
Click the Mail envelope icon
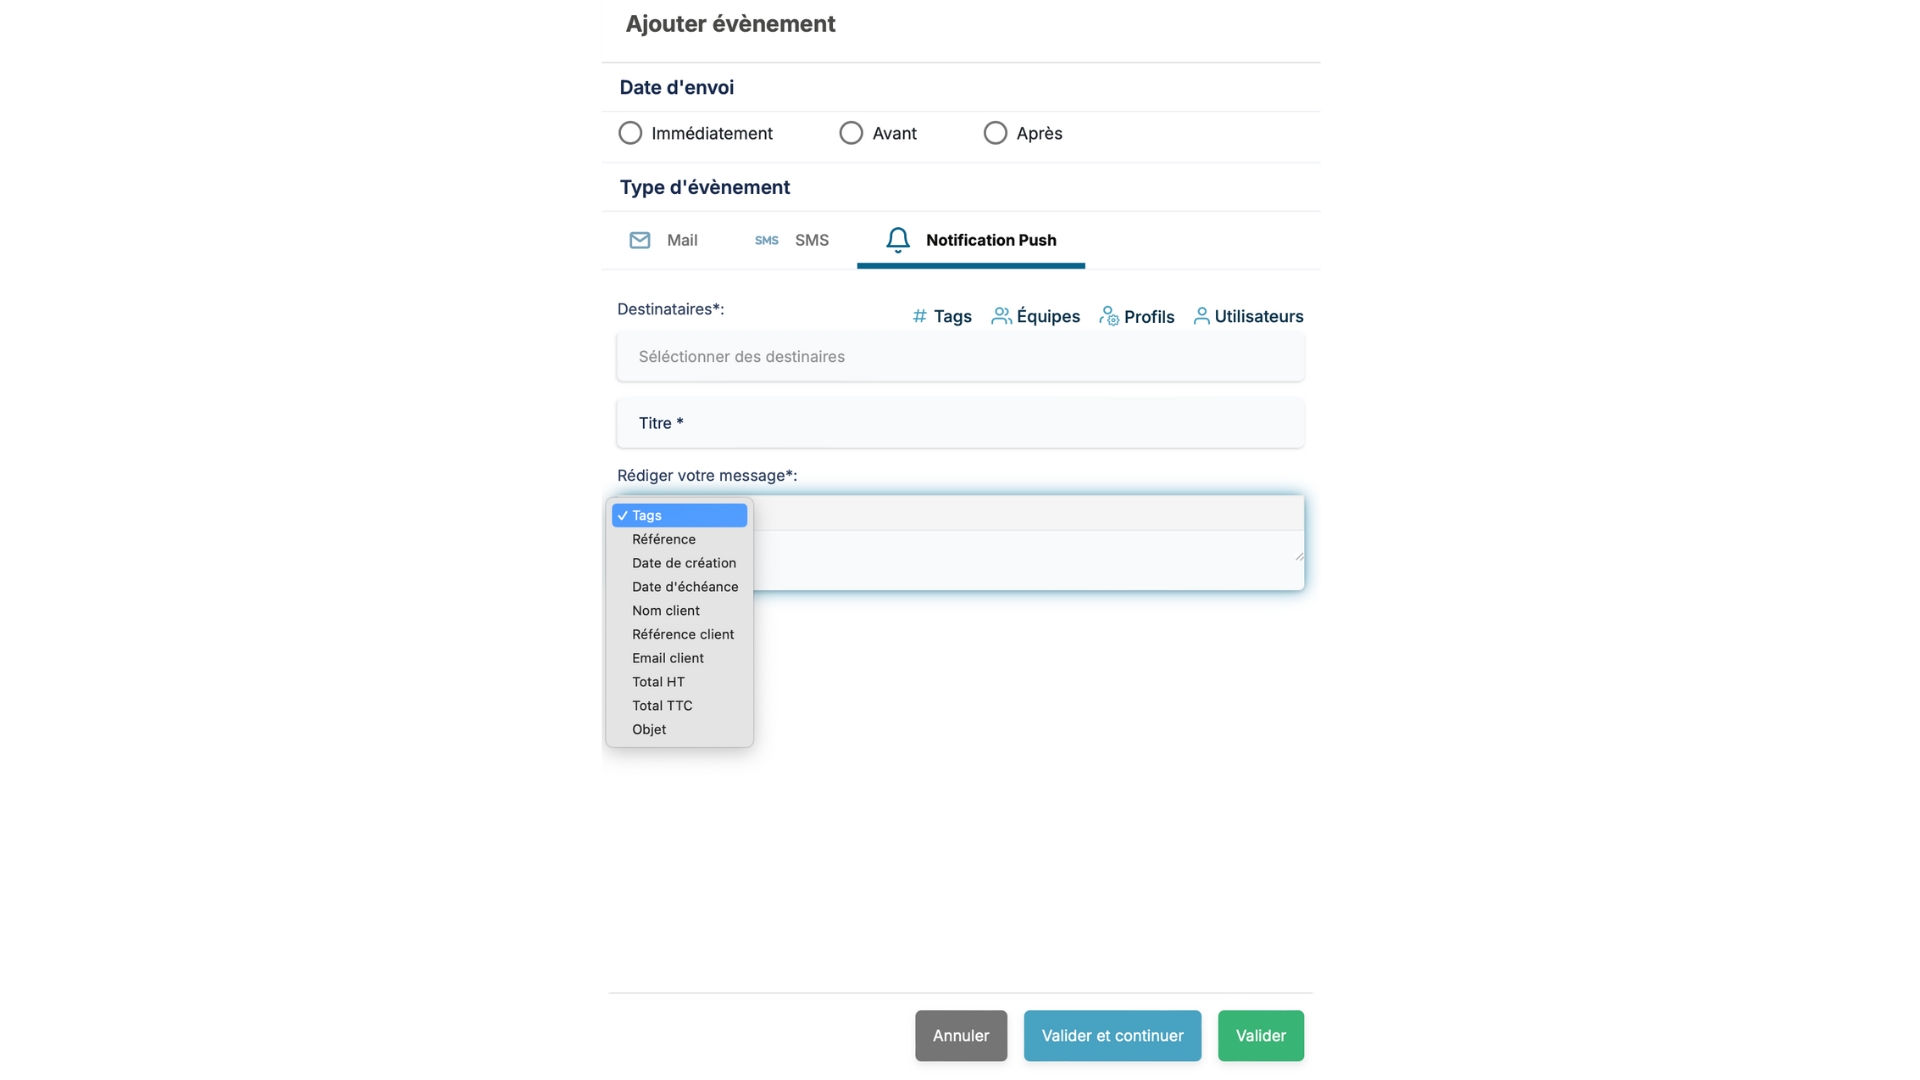click(x=639, y=240)
